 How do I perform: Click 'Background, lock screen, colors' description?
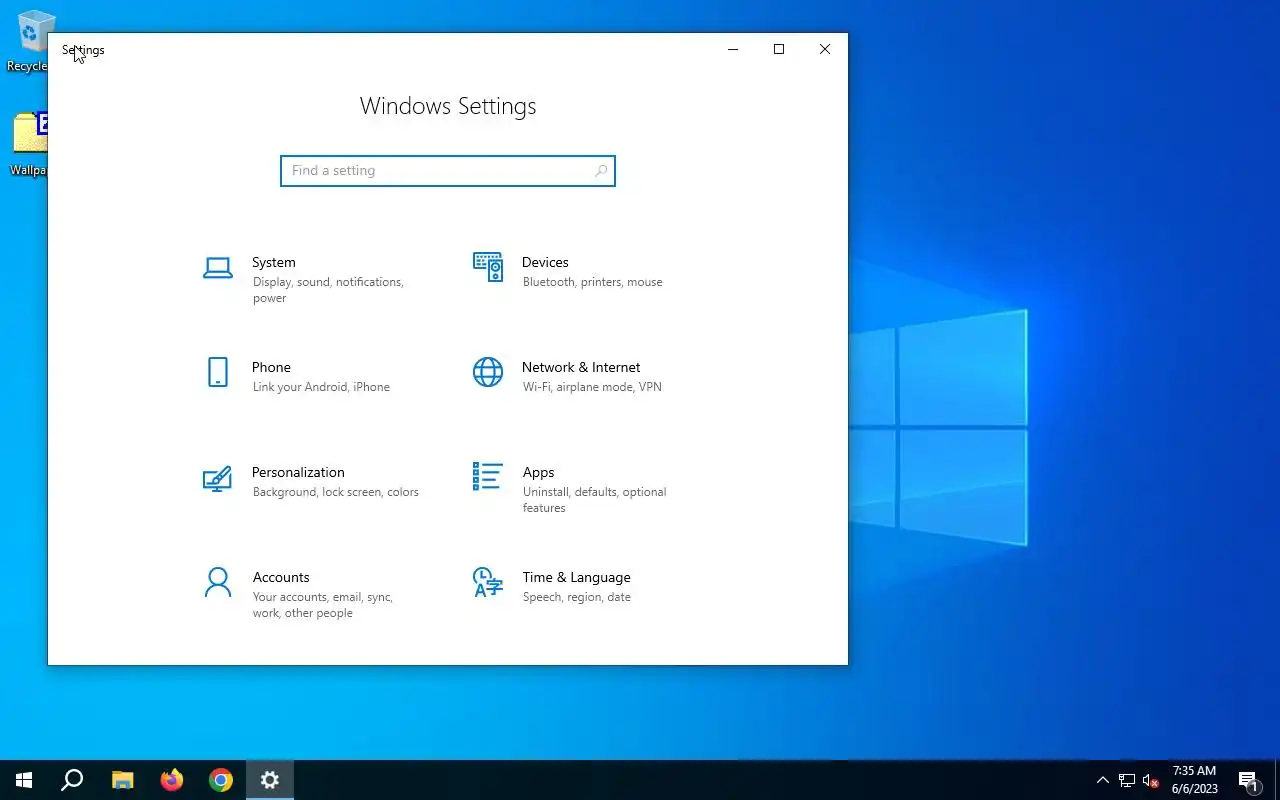click(x=336, y=492)
